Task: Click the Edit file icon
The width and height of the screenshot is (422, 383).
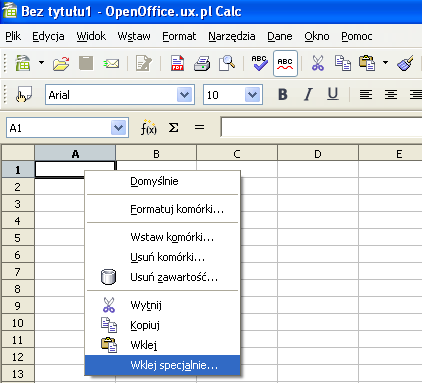Action: tap(144, 63)
